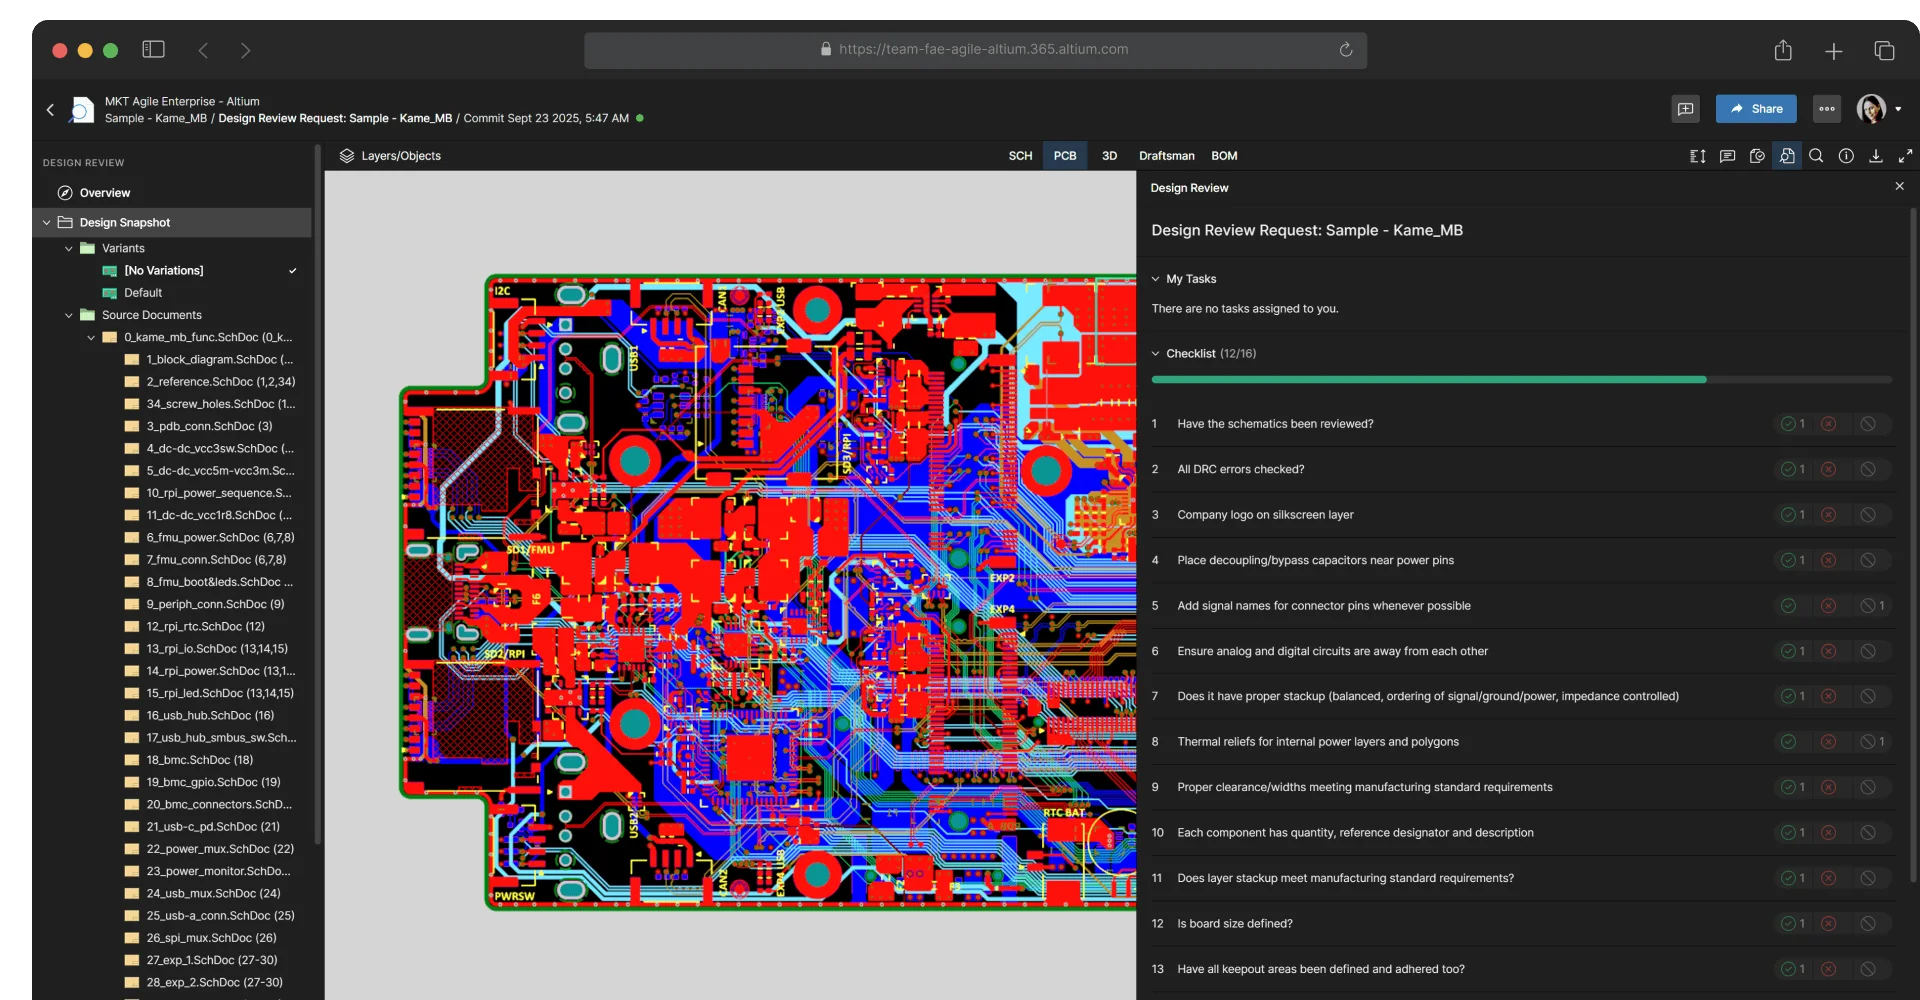Show the browser tab overview icon
This screenshot has width=1920, height=1000.
pos(1884,51)
